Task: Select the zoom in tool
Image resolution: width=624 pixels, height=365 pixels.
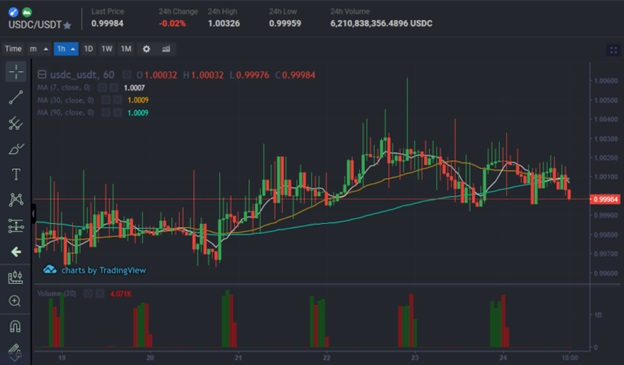Action: [x=15, y=301]
